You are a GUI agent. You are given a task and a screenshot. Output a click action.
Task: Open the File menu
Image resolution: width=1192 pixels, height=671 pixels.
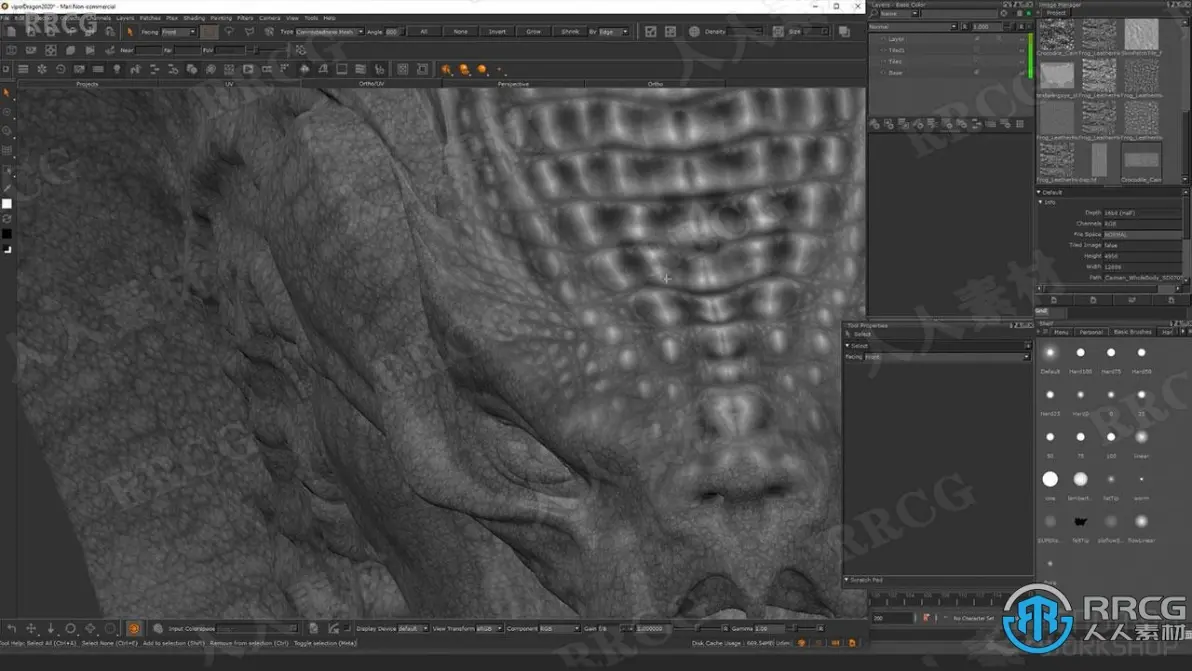[x=5, y=17]
